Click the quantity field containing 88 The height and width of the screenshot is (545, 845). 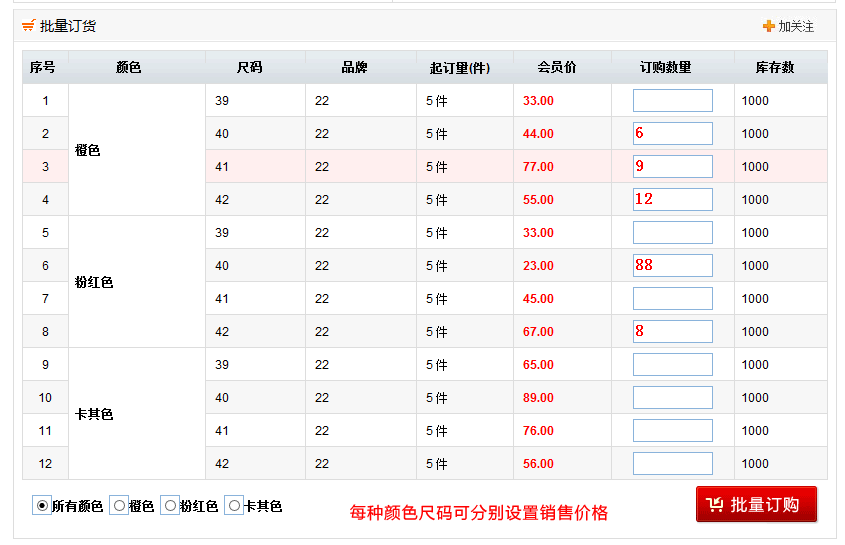(x=673, y=265)
